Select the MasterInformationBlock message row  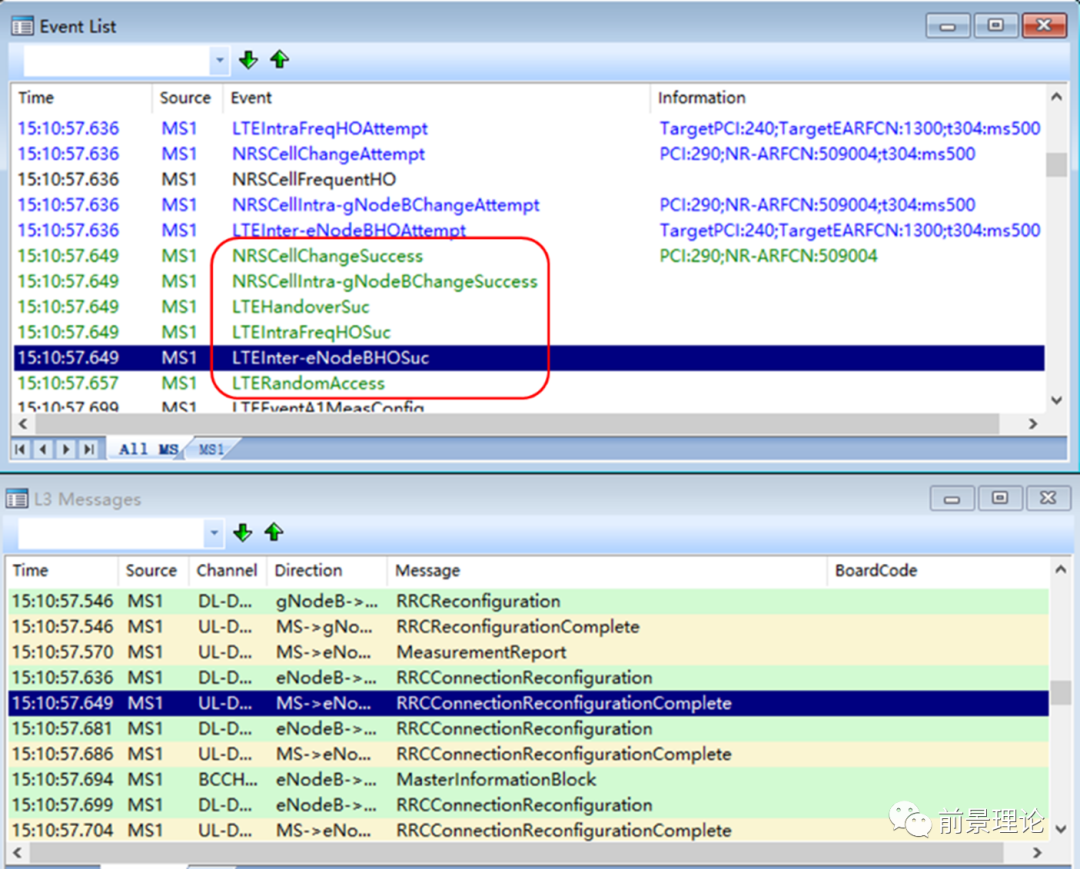528,779
